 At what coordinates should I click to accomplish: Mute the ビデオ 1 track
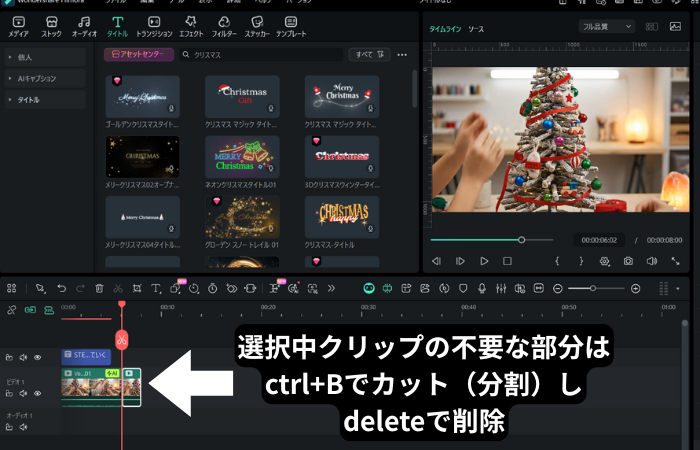coord(23,393)
